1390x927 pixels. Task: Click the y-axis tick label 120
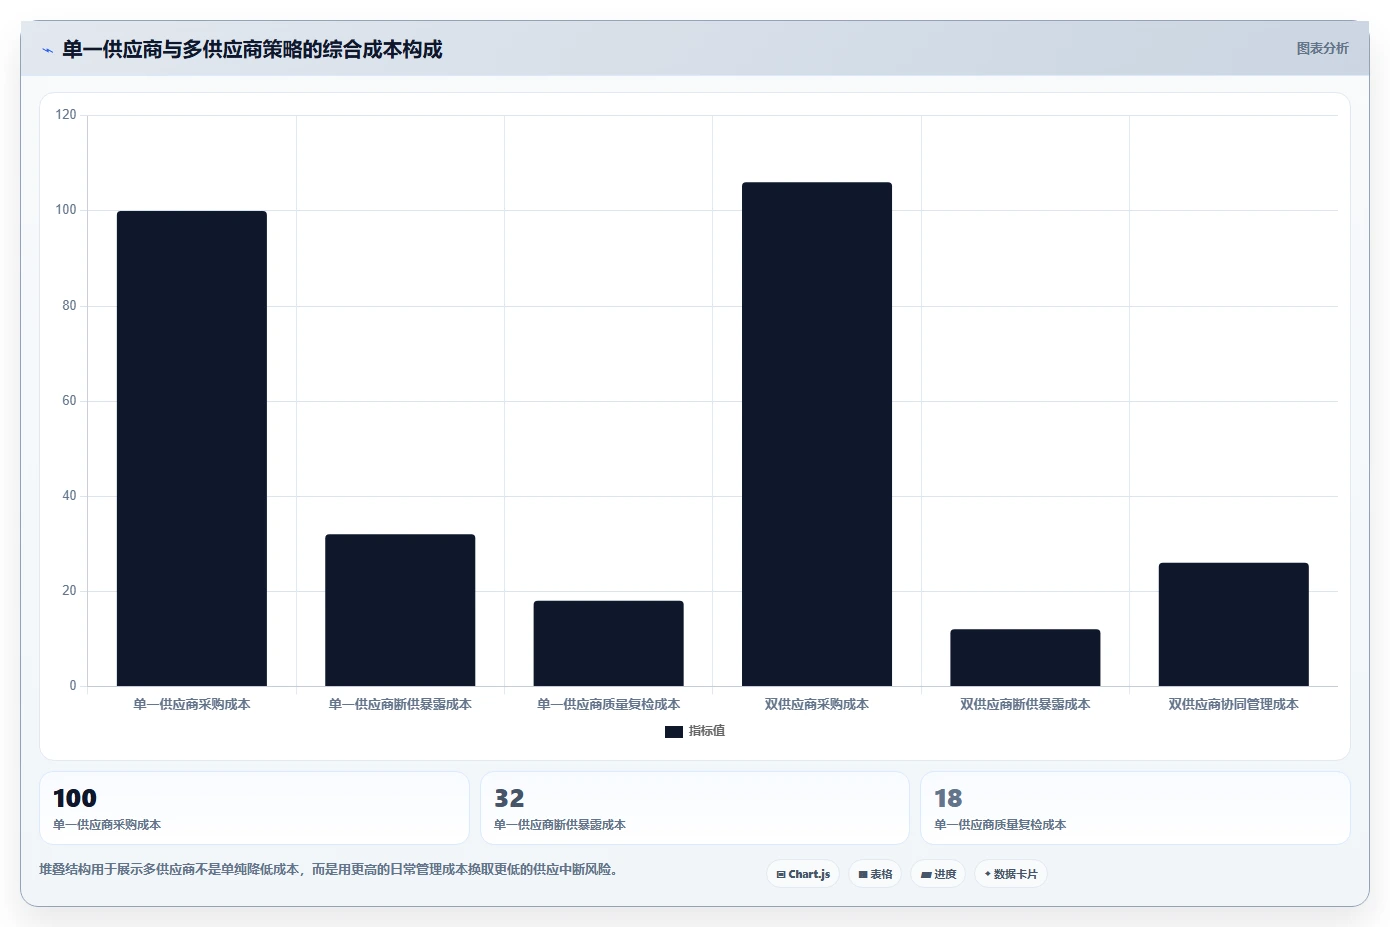point(66,115)
